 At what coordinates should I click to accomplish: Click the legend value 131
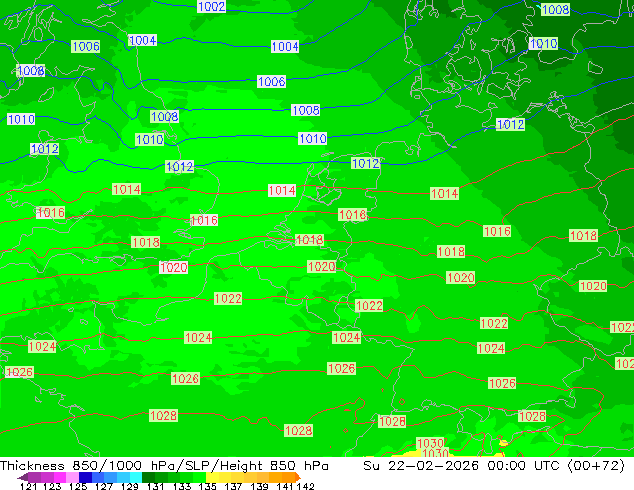(x=156, y=486)
